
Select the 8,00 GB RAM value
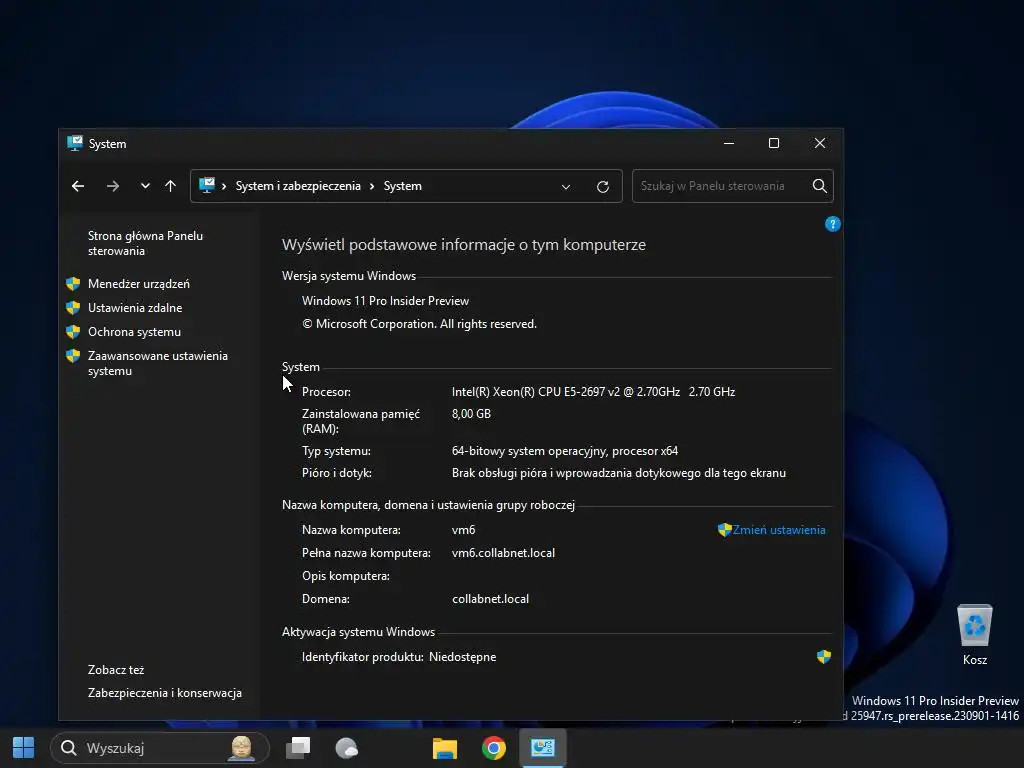coord(471,414)
